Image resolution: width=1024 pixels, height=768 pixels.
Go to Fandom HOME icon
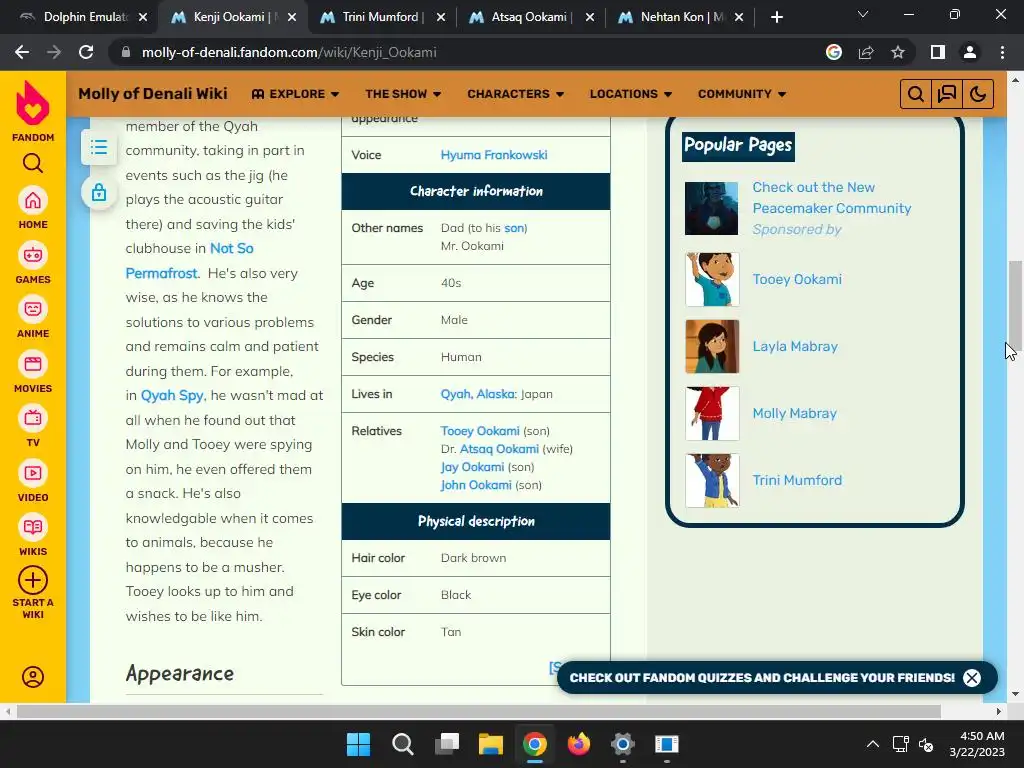(x=33, y=200)
